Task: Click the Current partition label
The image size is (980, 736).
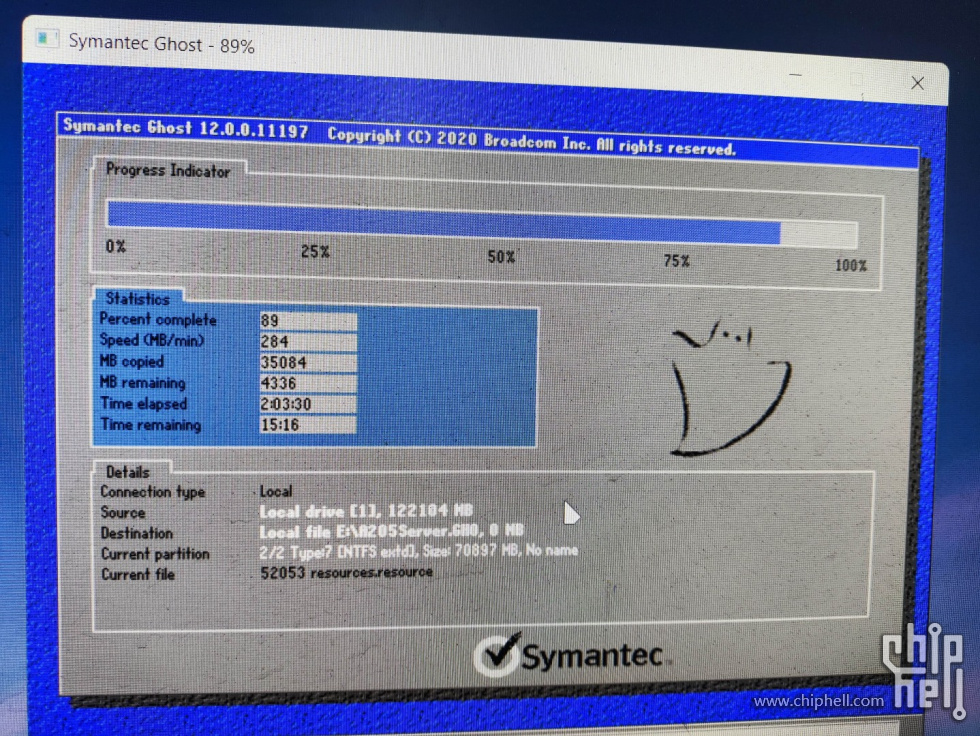Action: pos(156,554)
